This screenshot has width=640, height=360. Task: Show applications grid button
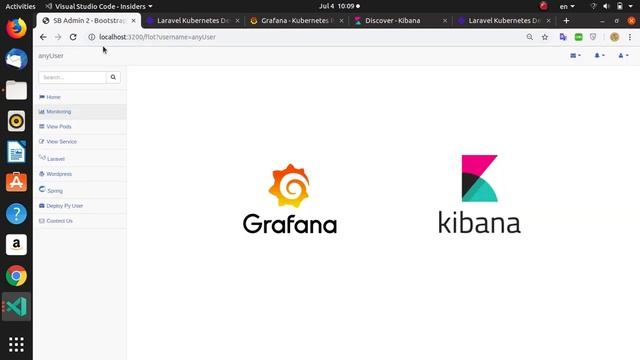pos(16,344)
